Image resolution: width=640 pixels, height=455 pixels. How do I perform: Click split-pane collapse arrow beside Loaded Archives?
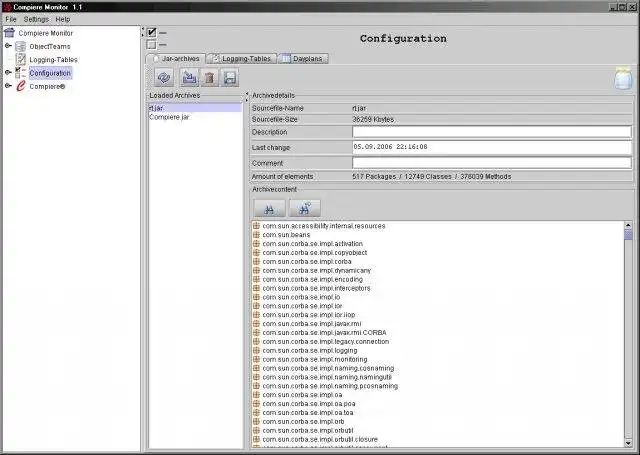[247, 96]
